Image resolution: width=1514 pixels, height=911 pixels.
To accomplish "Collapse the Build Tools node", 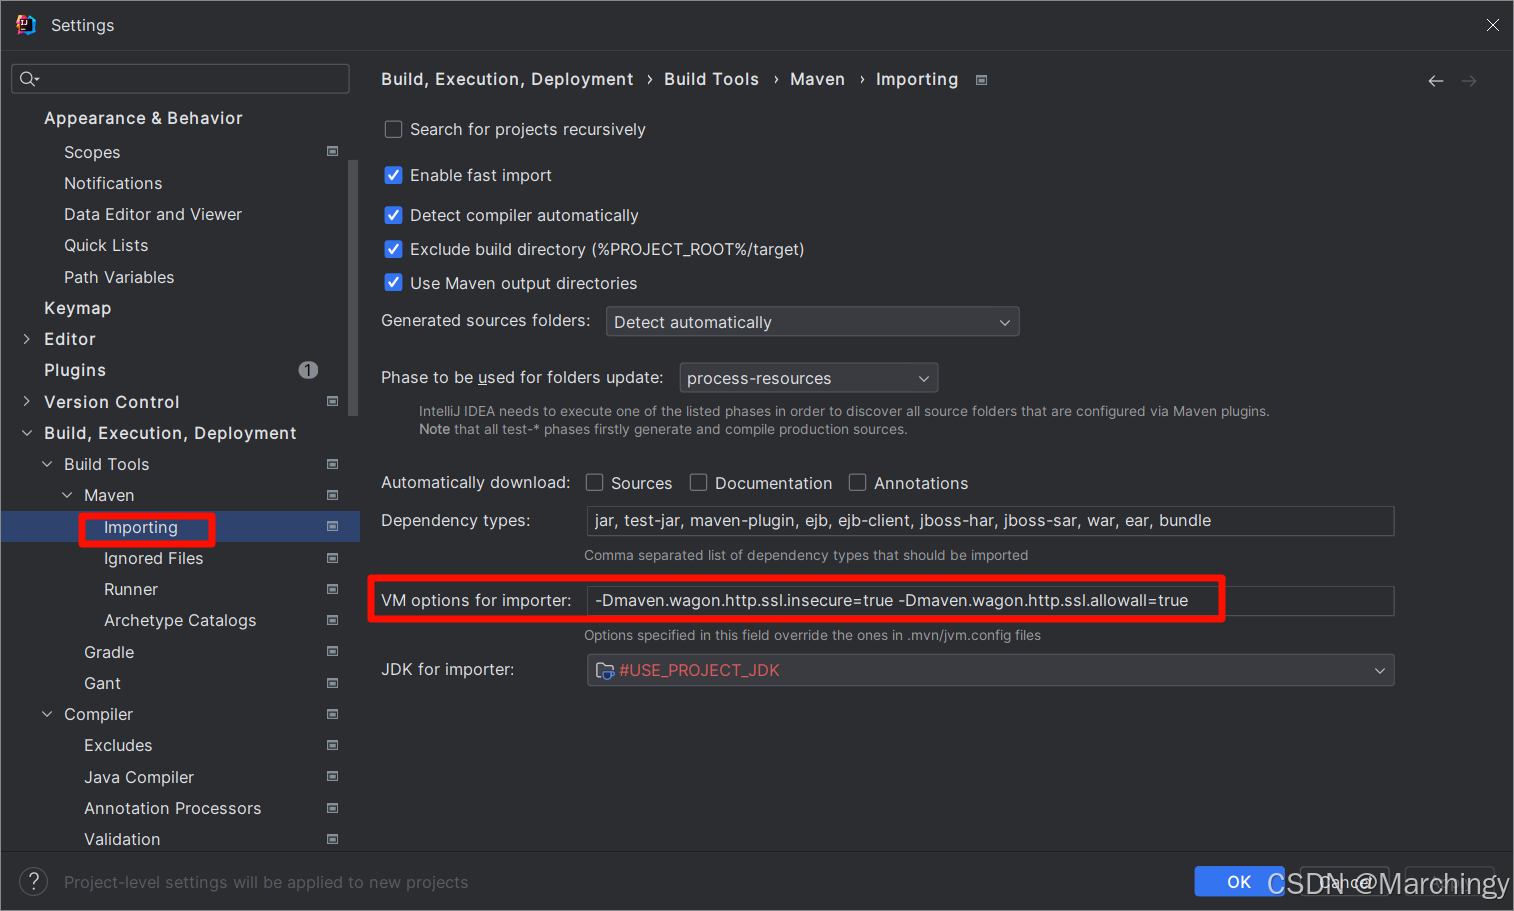I will 47,464.
